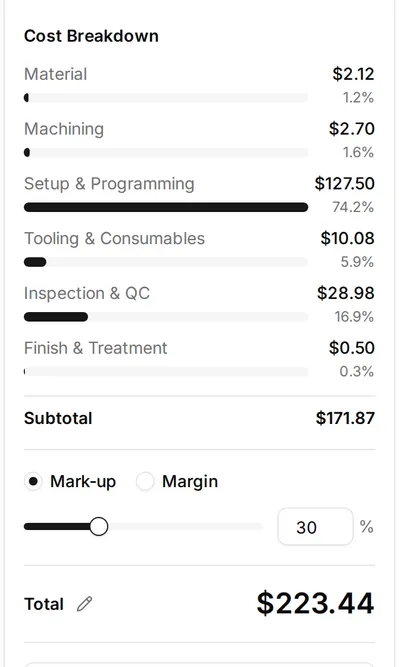Click the Finish & Treatment label
The width and height of the screenshot is (400, 667).
95,348
